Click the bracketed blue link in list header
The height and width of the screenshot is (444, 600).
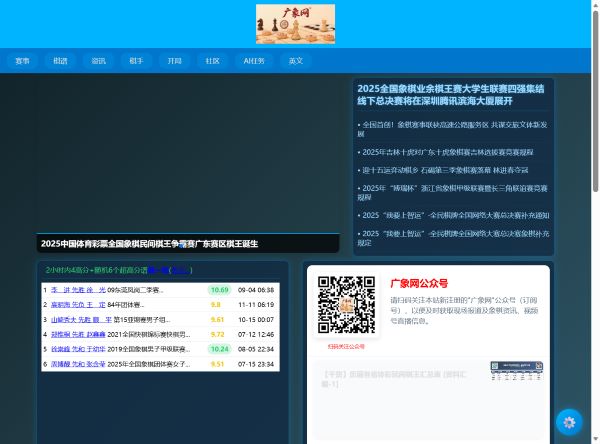pyautogui.click(x=180, y=270)
